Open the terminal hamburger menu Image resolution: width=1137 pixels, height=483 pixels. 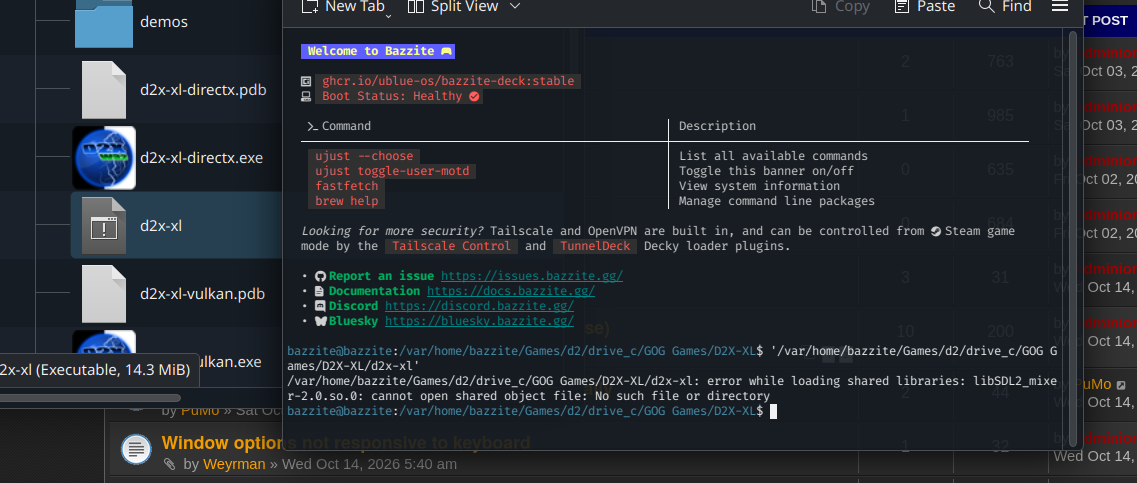(x=1059, y=7)
